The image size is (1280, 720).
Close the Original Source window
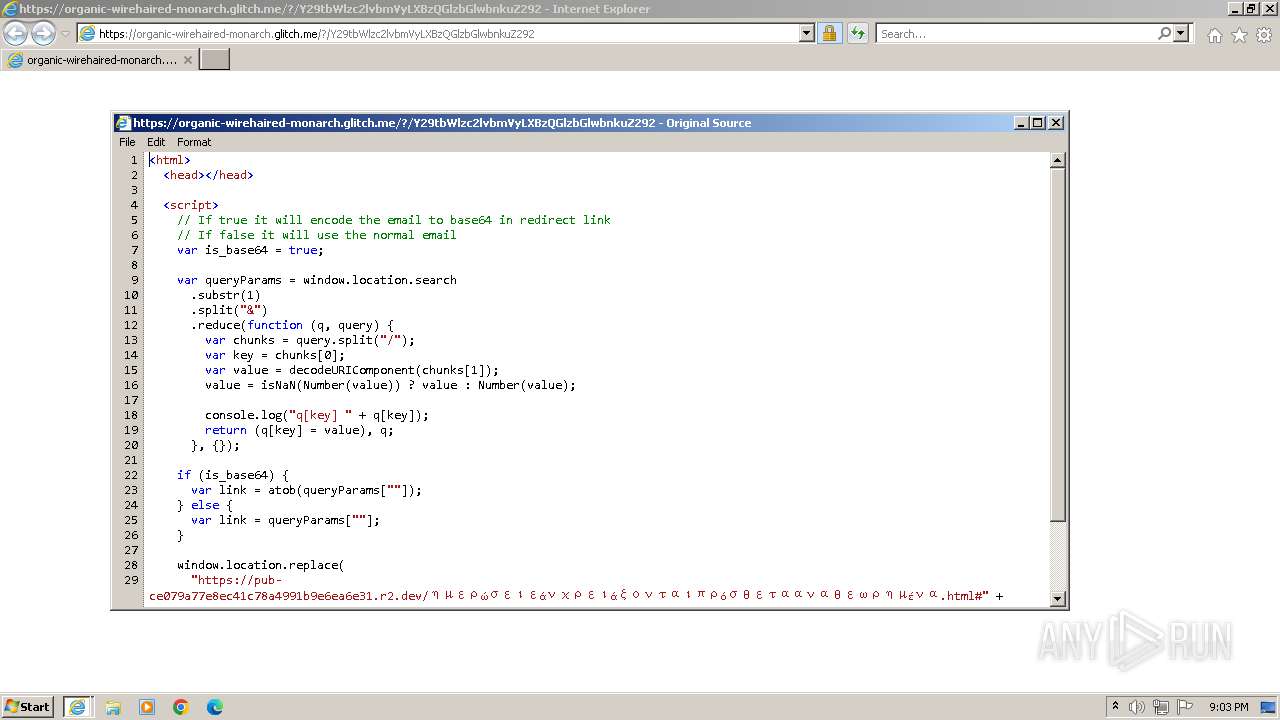click(x=1056, y=123)
